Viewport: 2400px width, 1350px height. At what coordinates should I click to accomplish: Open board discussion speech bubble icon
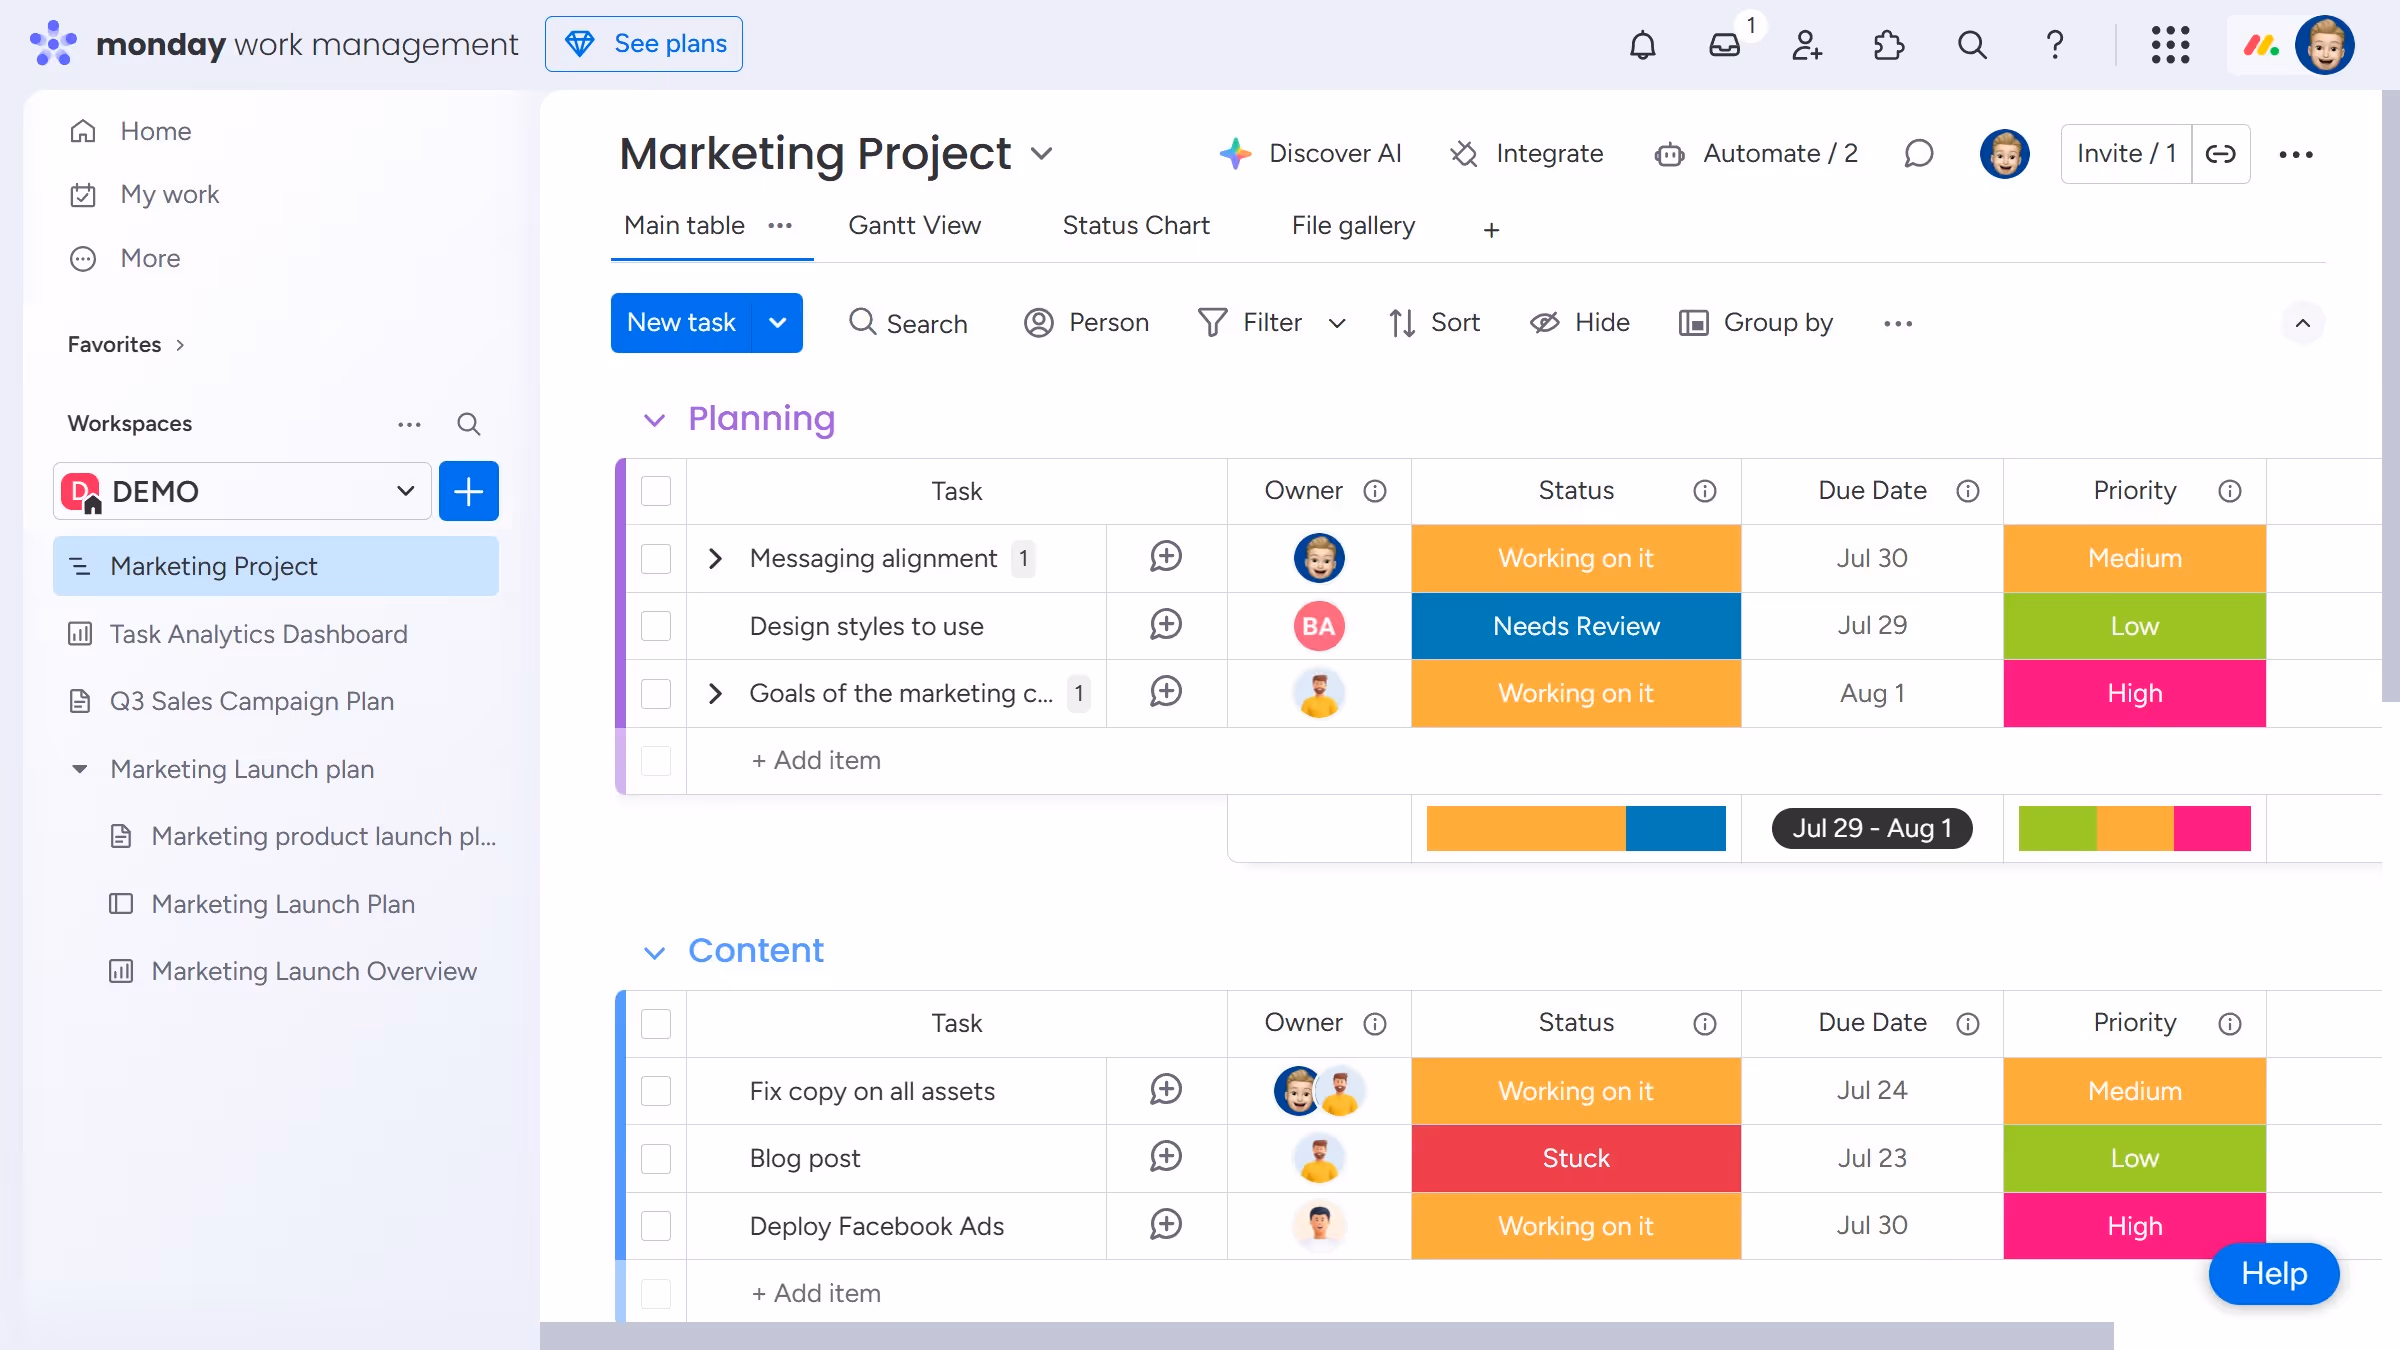tap(1918, 154)
